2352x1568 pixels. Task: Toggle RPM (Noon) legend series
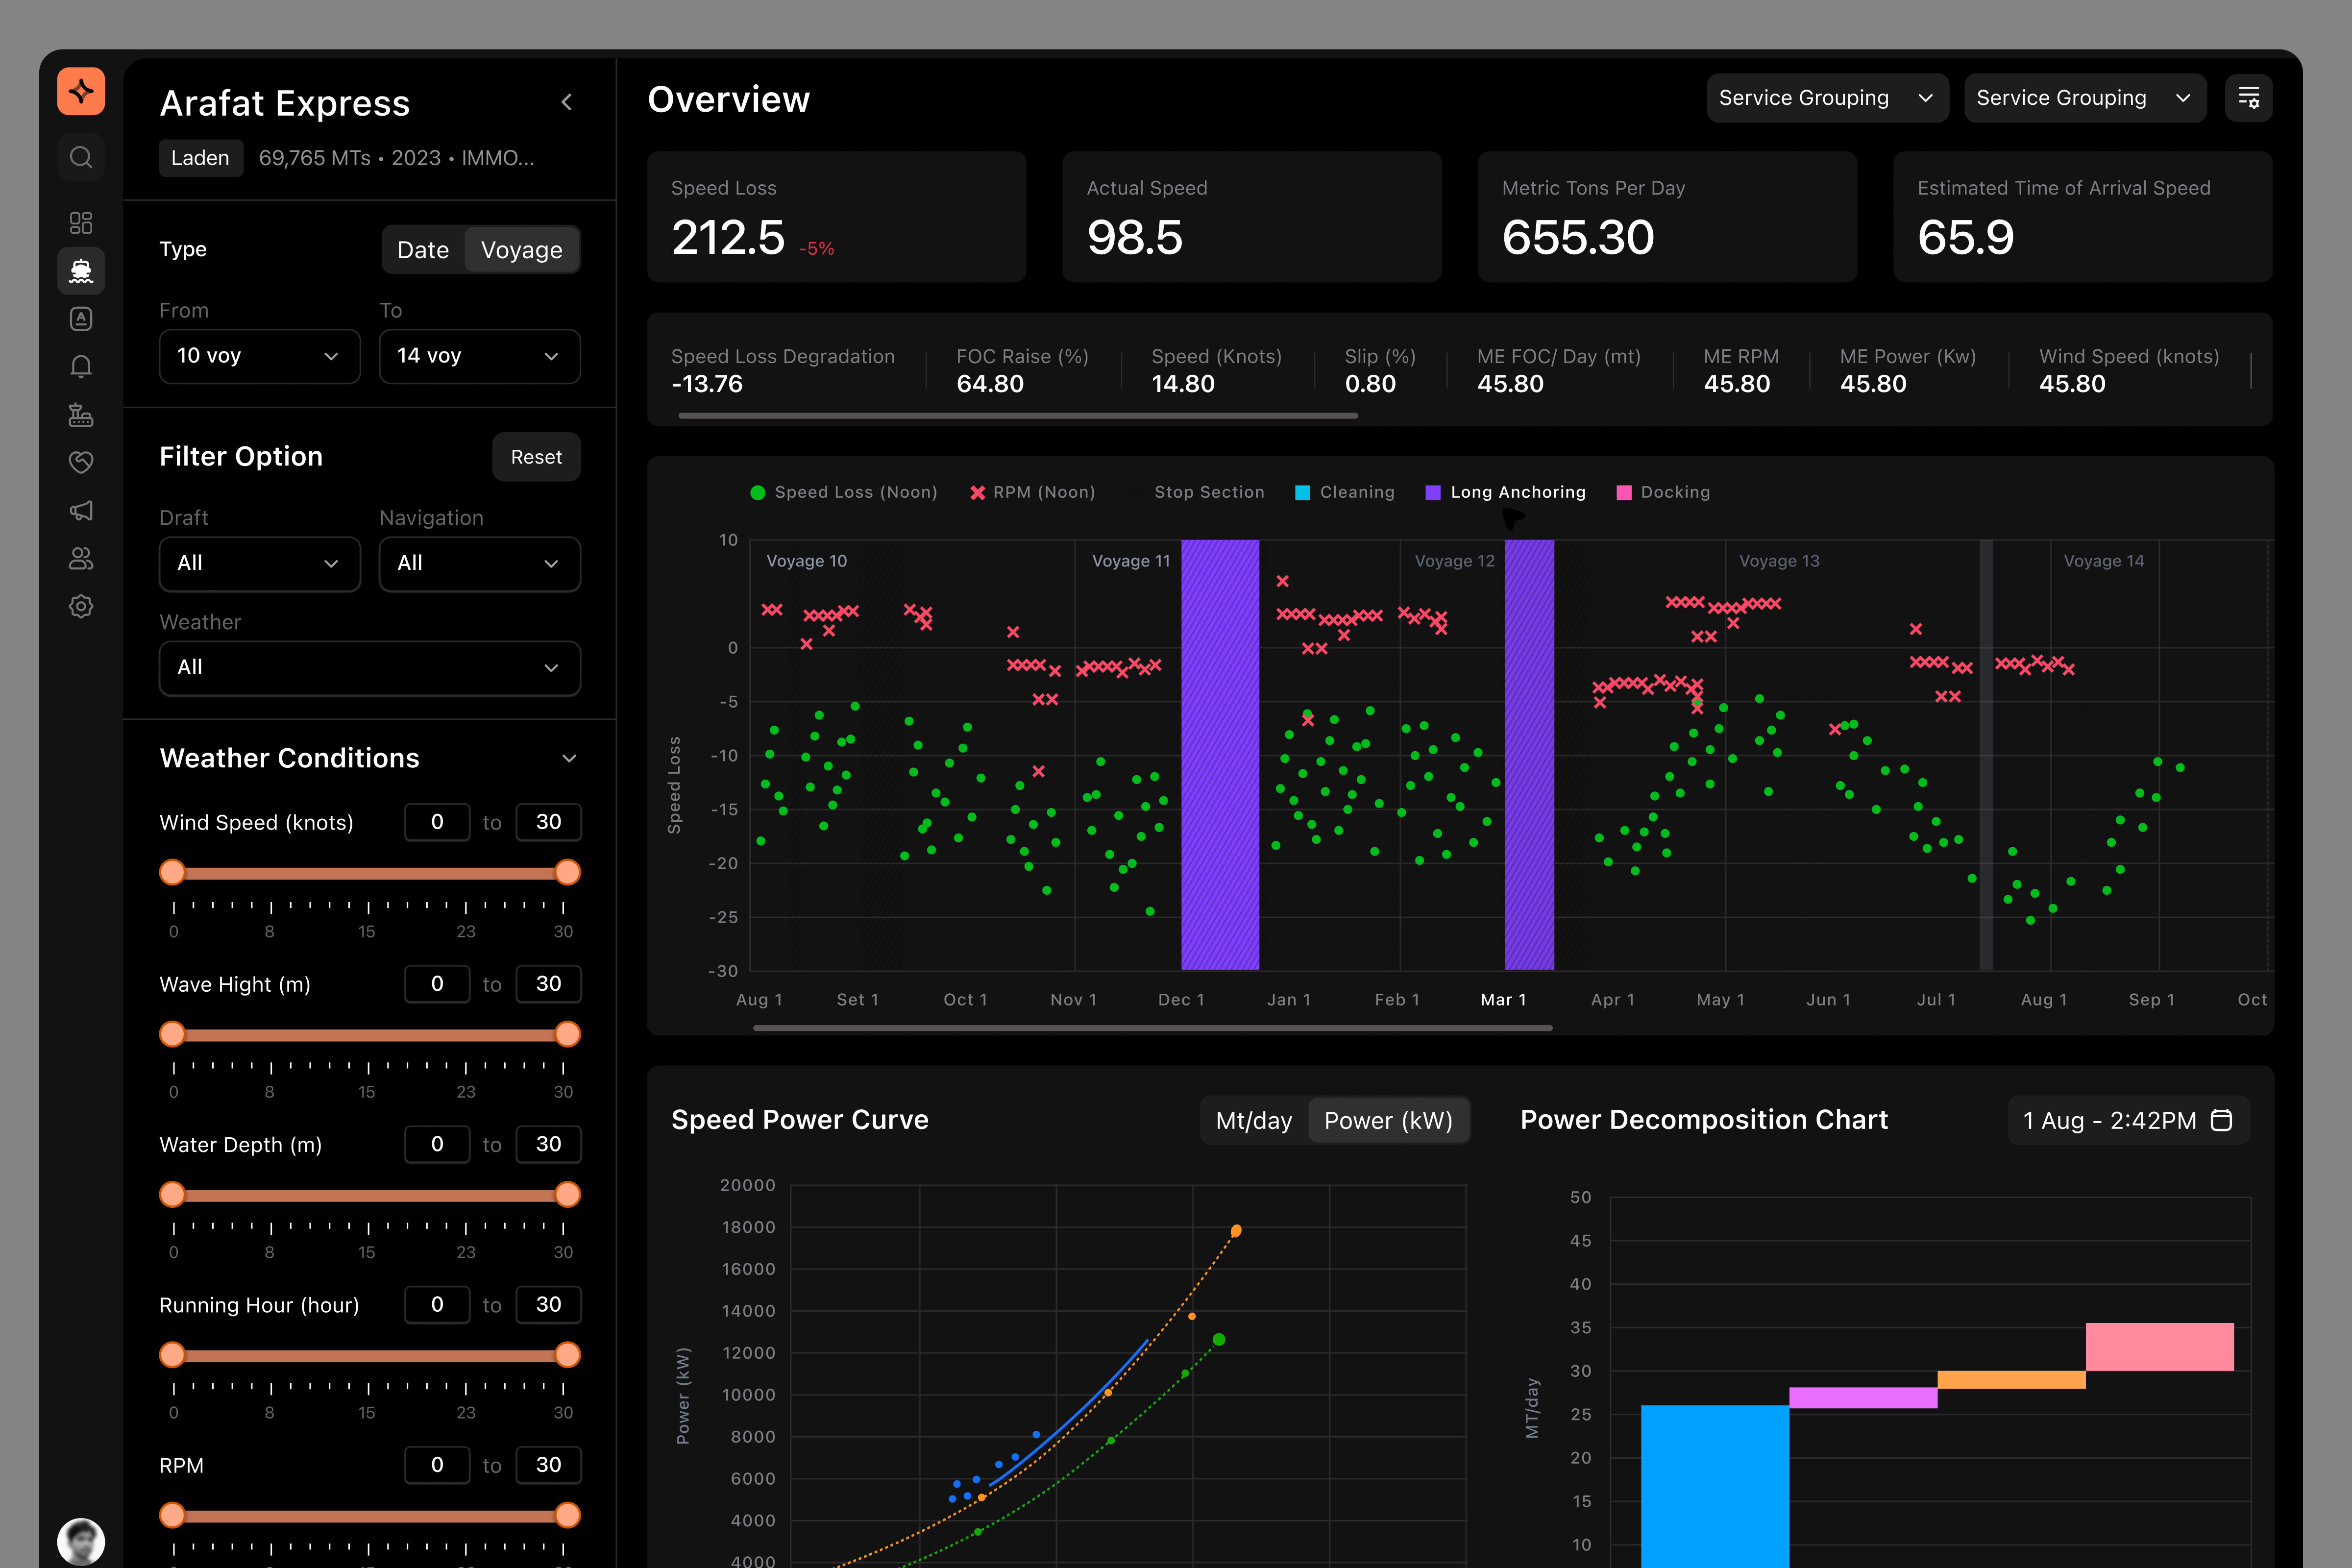coord(1033,492)
